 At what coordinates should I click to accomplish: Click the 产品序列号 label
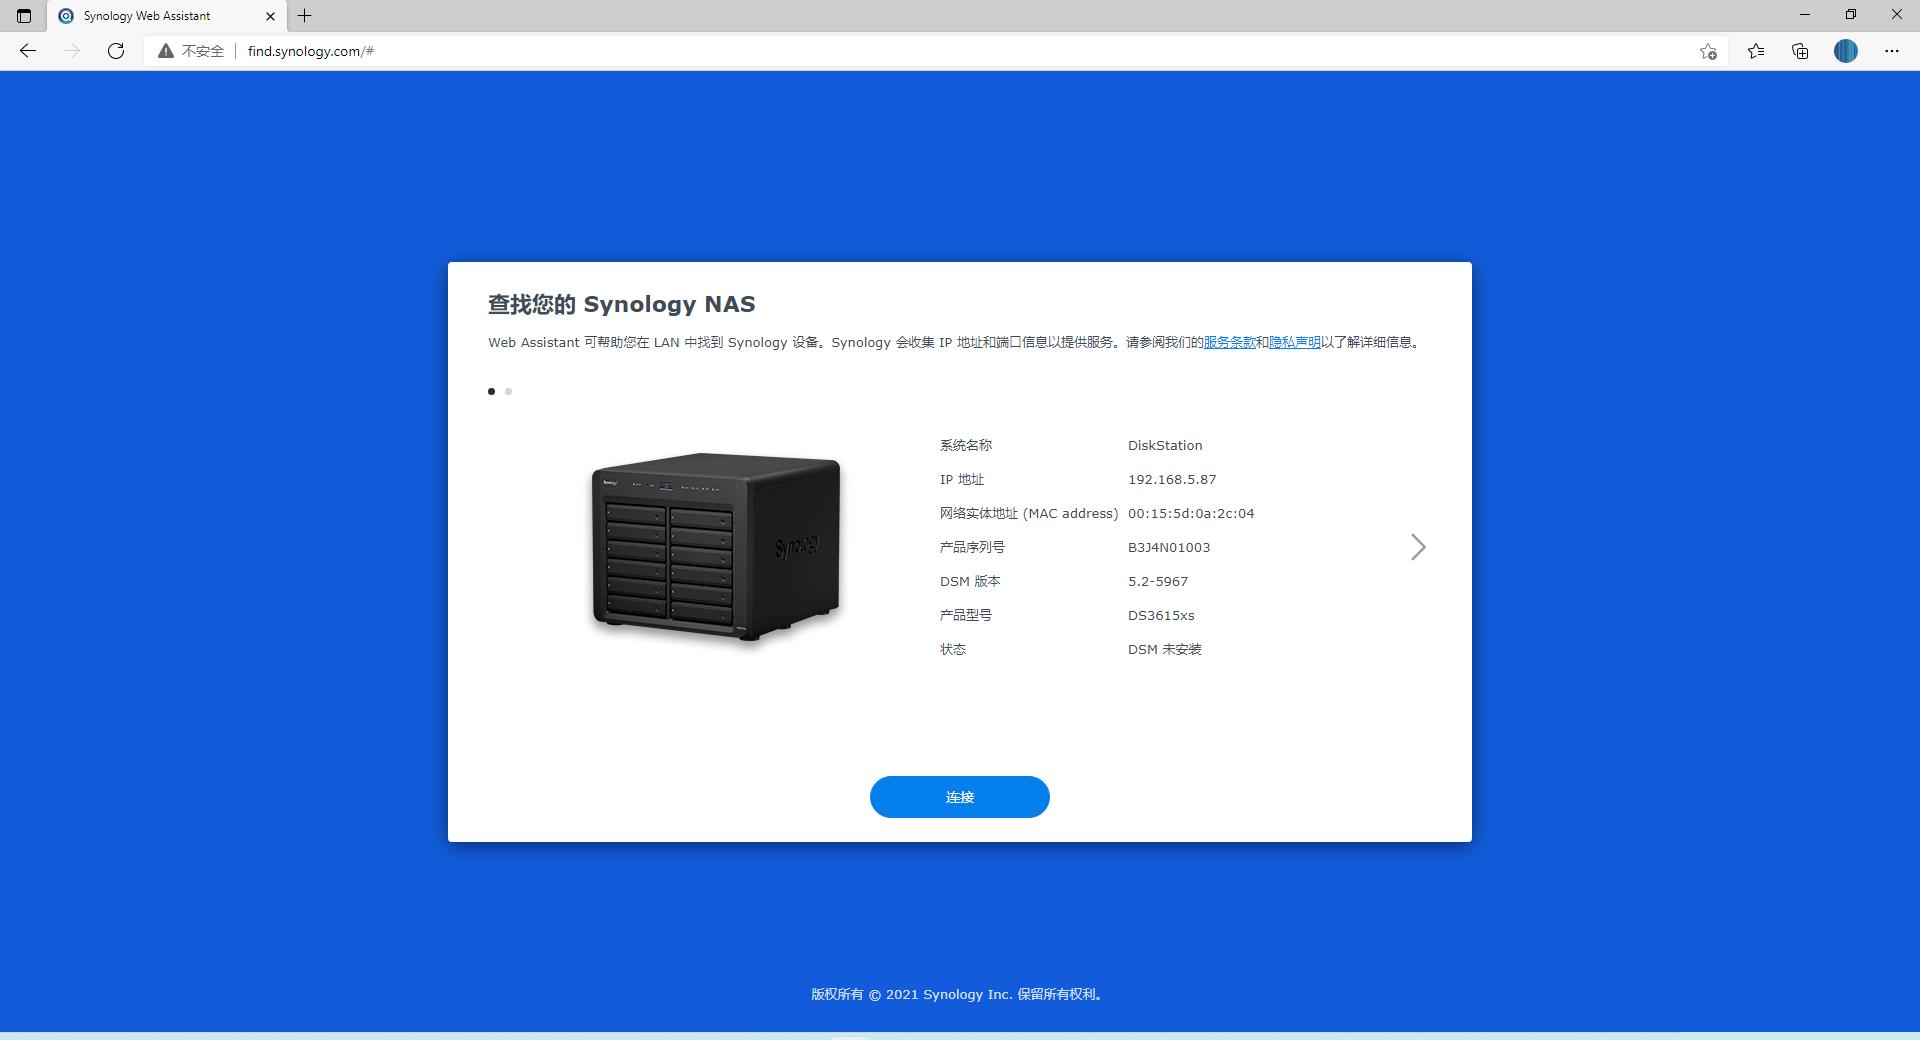[973, 547]
